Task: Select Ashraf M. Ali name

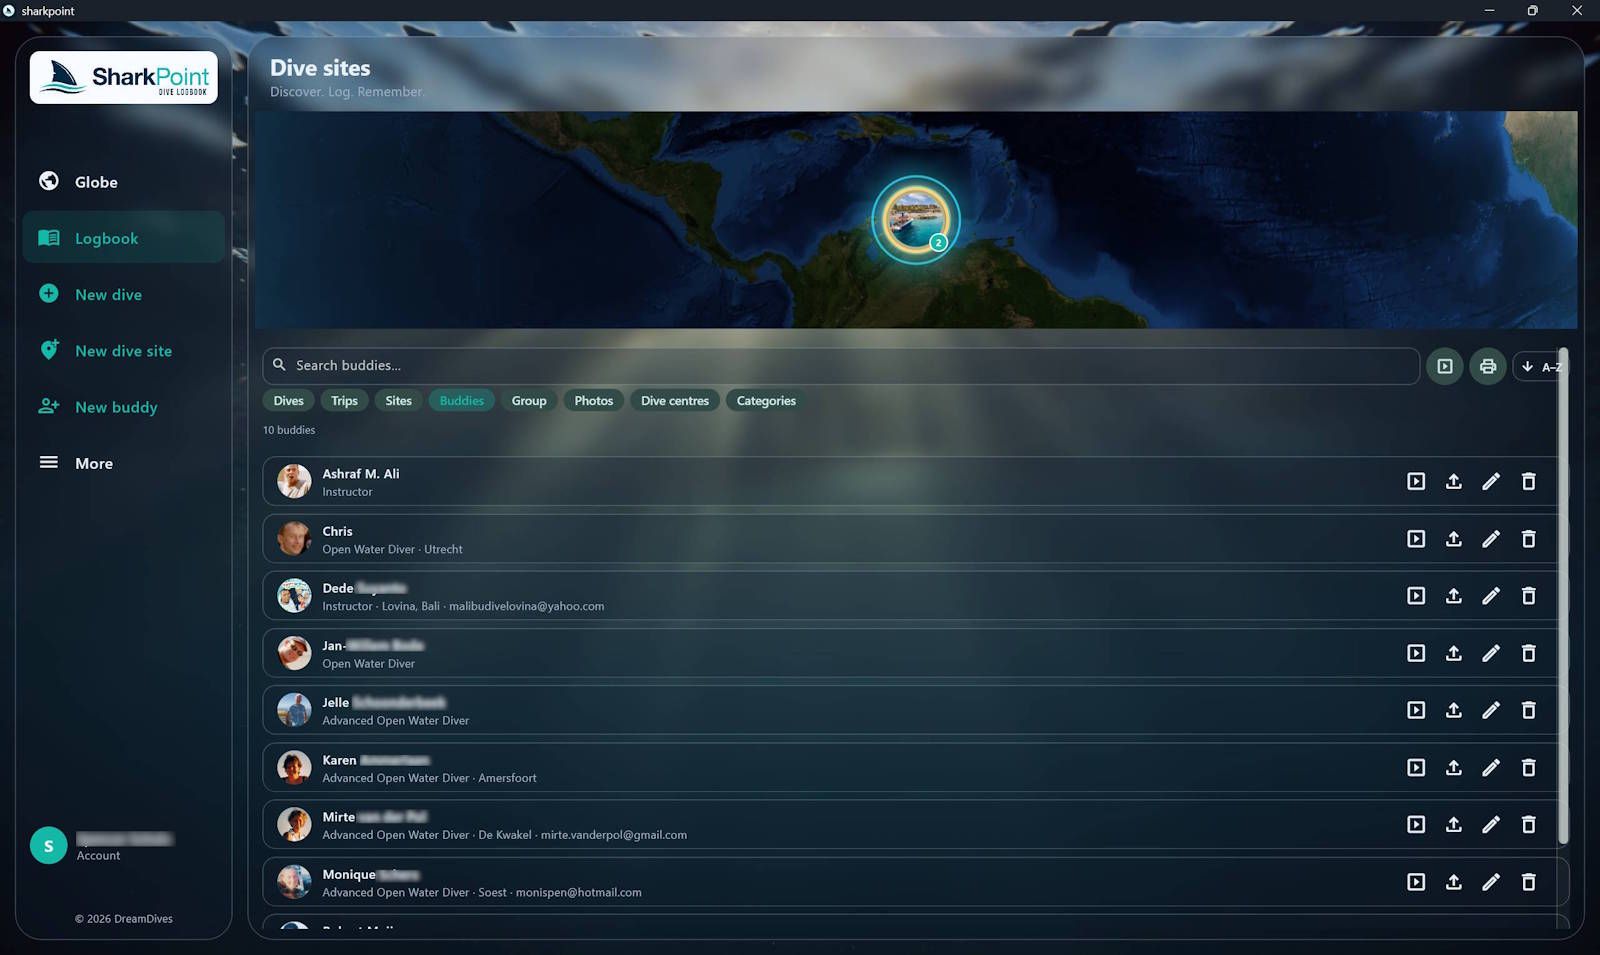Action: (360, 474)
